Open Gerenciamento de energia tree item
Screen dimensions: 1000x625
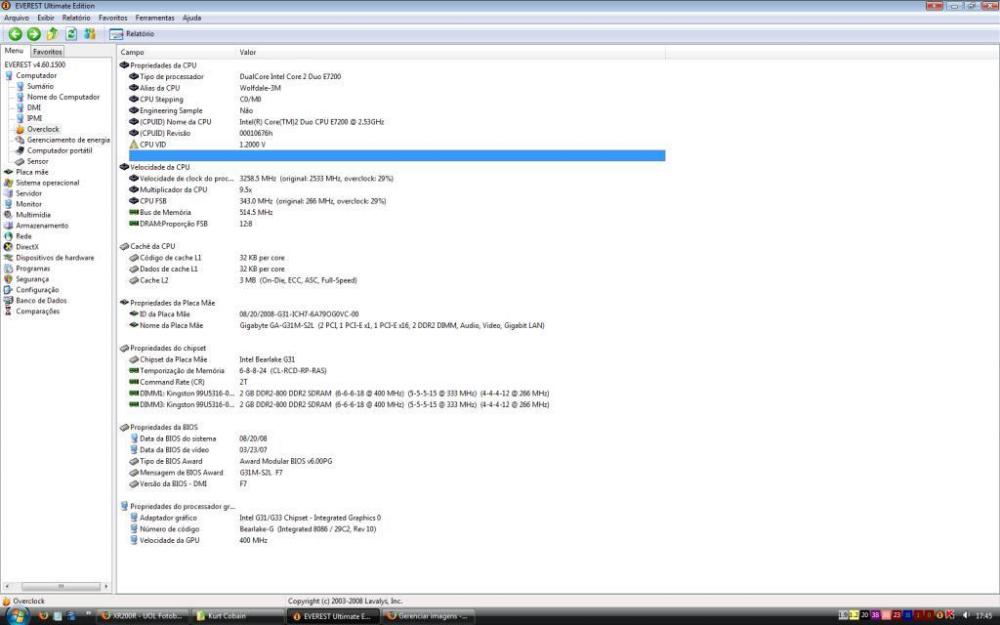point(68,140)
